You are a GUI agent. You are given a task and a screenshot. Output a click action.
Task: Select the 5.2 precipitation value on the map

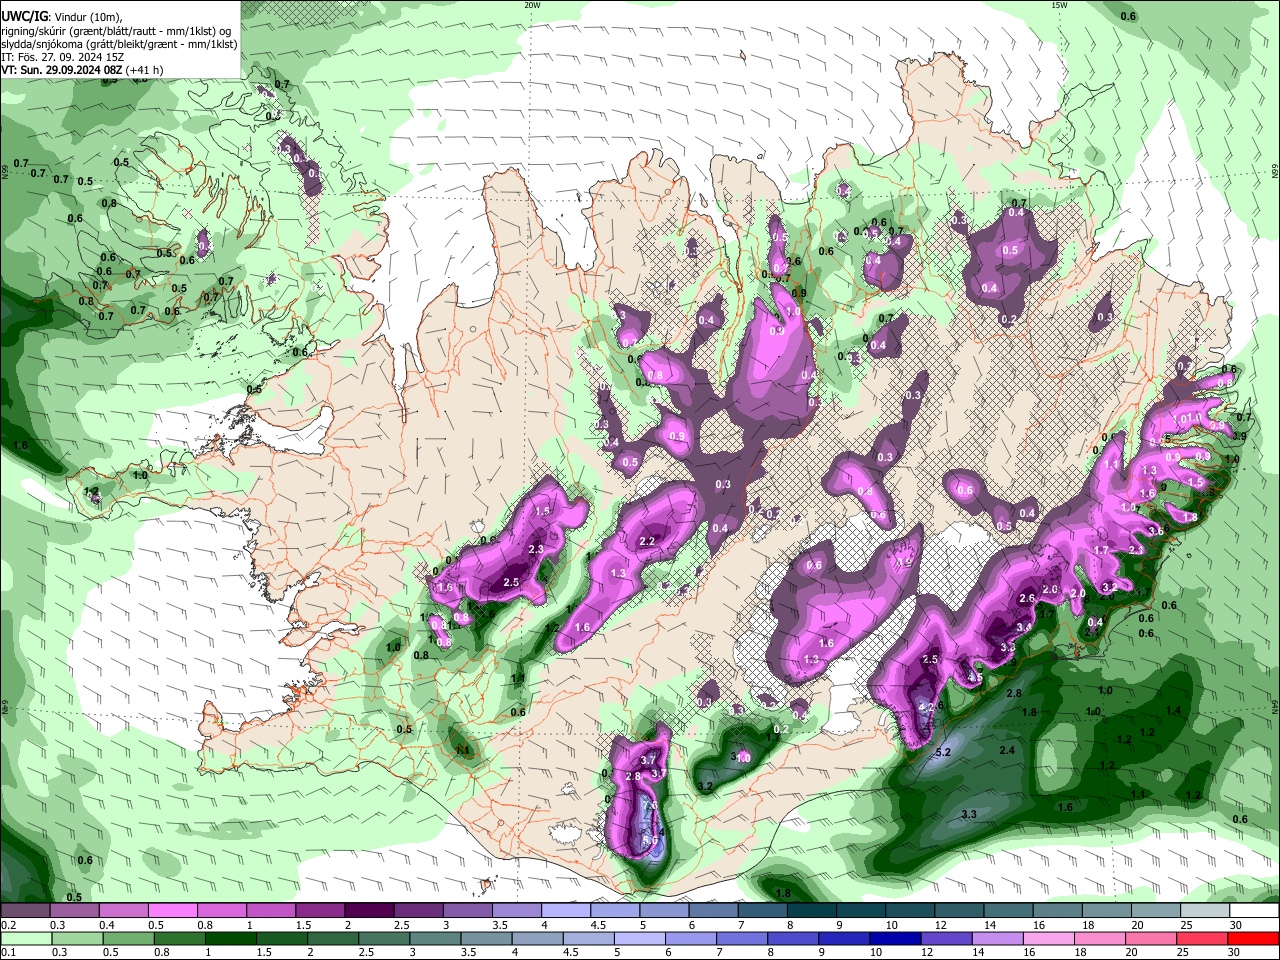[x=942, y=752]
